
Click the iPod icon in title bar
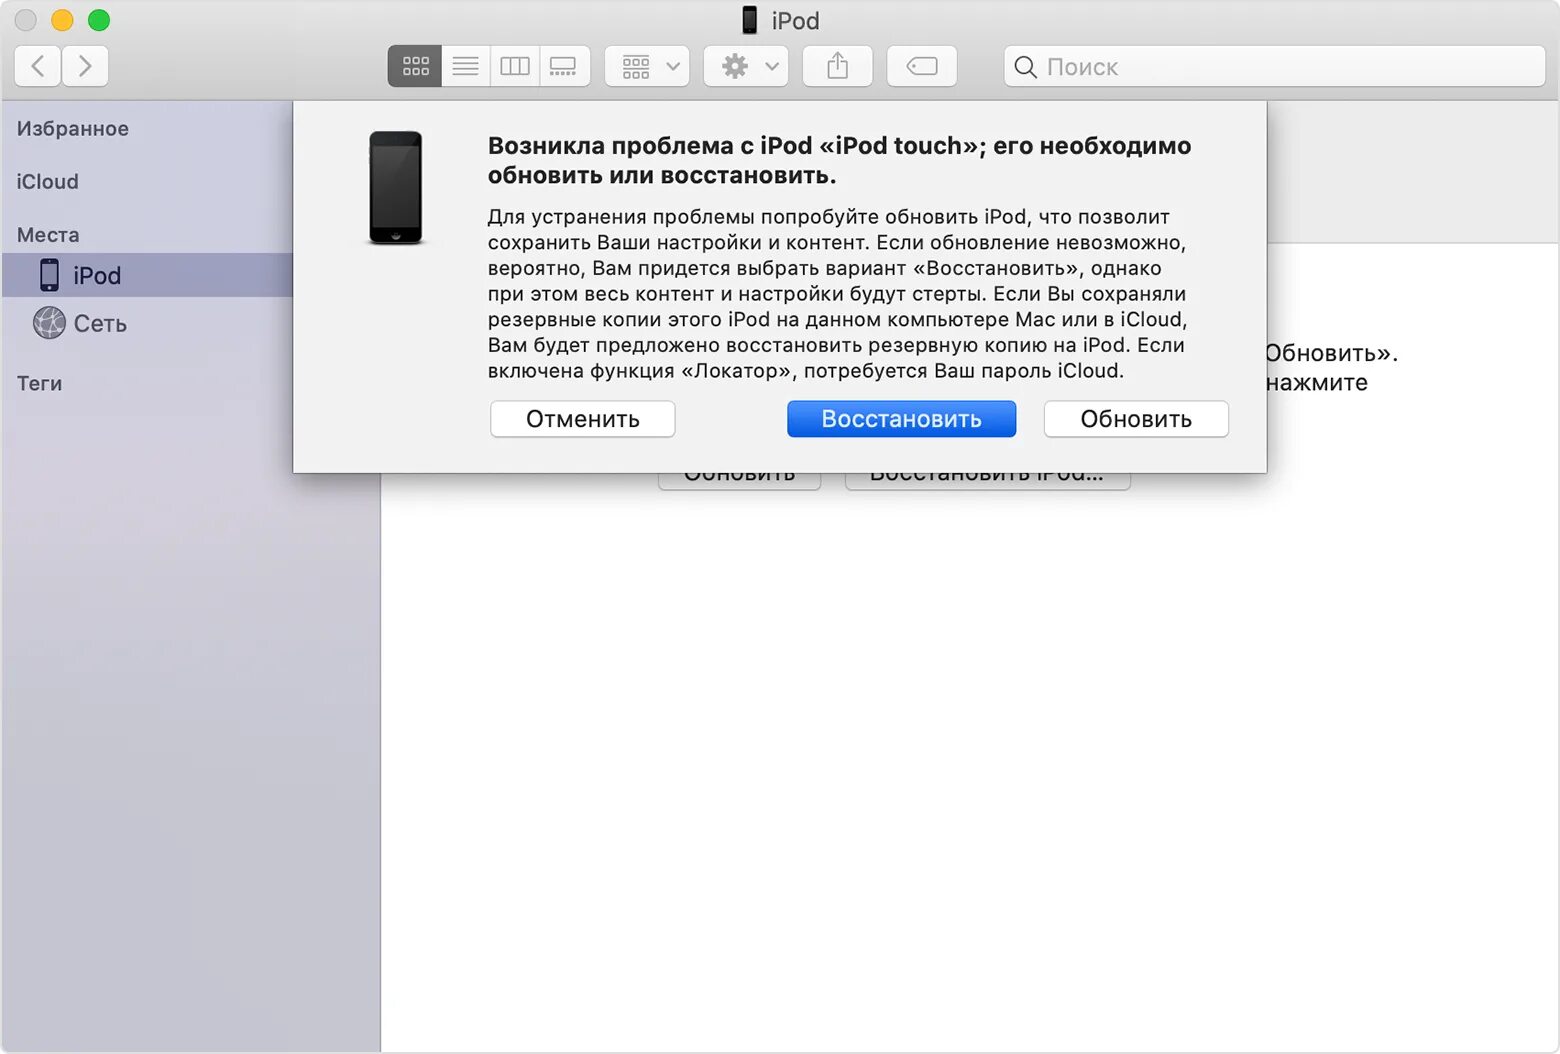[749, 20]
